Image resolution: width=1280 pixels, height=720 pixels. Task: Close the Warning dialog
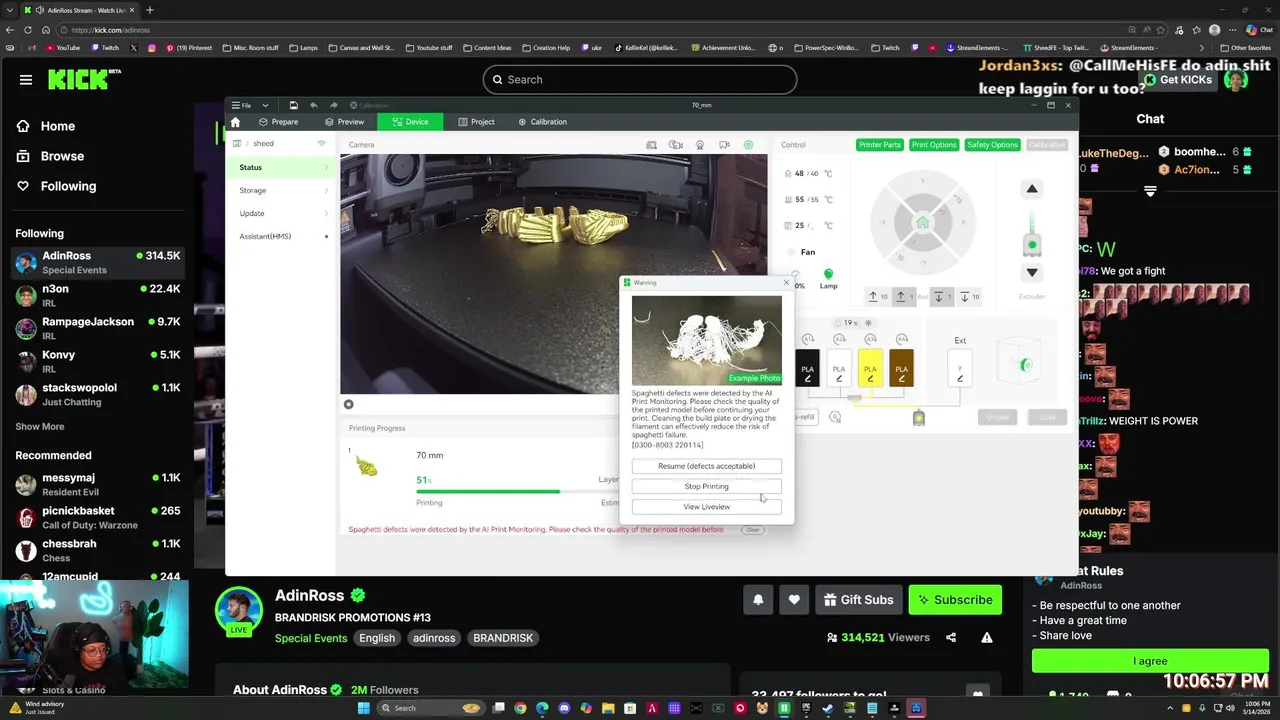pos(786,283)
